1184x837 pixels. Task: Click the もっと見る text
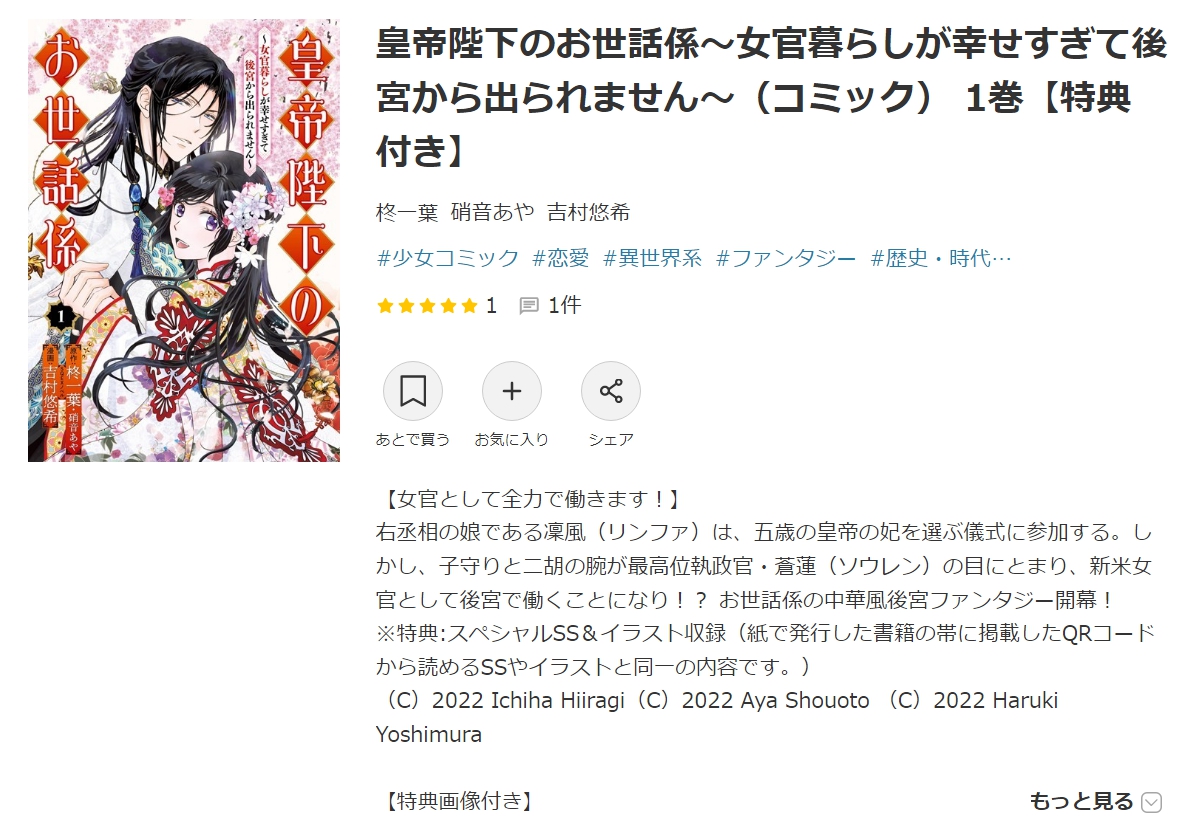(1081, 801)
